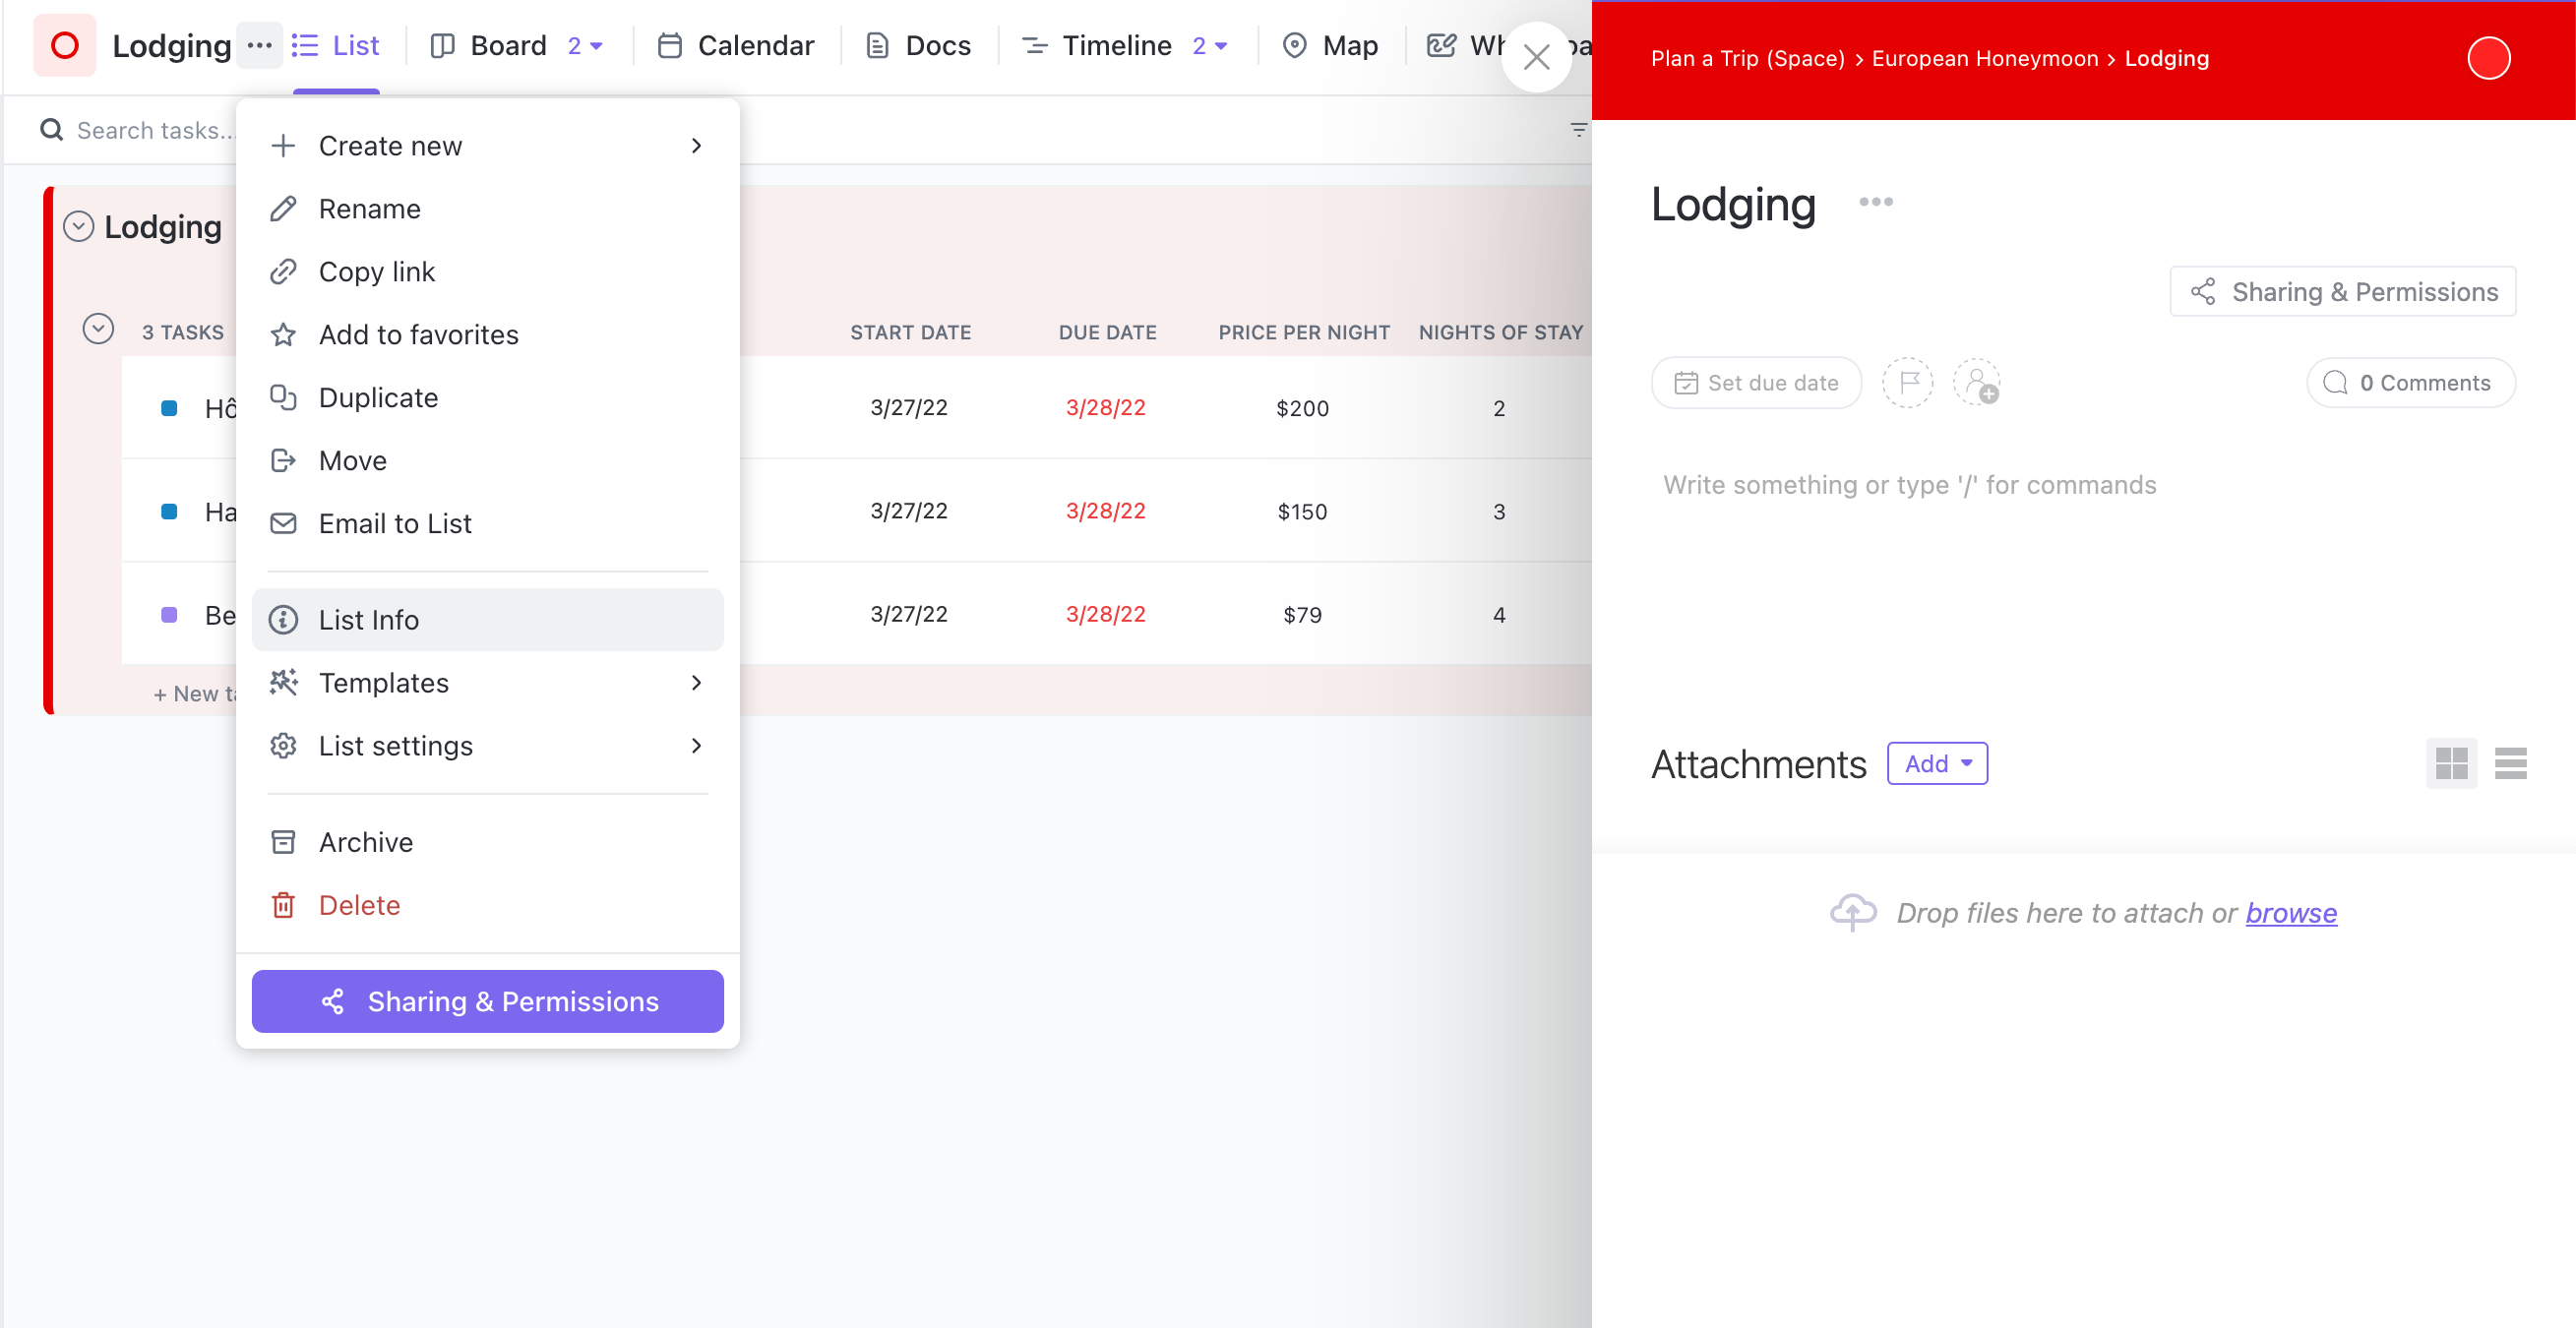
Task: Open the Add attachments dropdown
Action: [1937, 764]
